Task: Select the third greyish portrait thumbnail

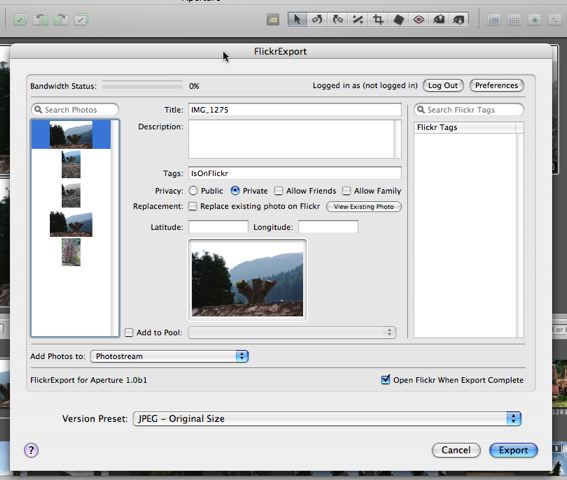Action: click(x=71, y=195)
